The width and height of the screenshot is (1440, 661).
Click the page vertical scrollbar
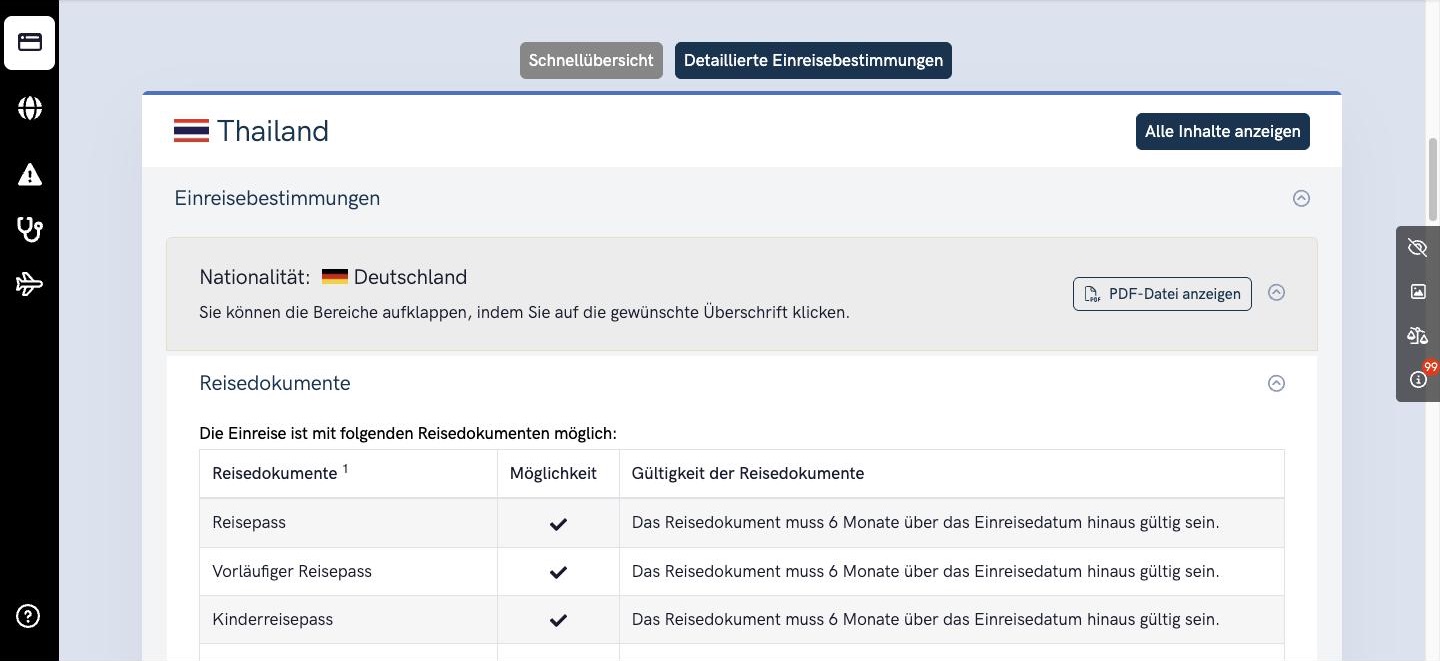(1433, 180)
